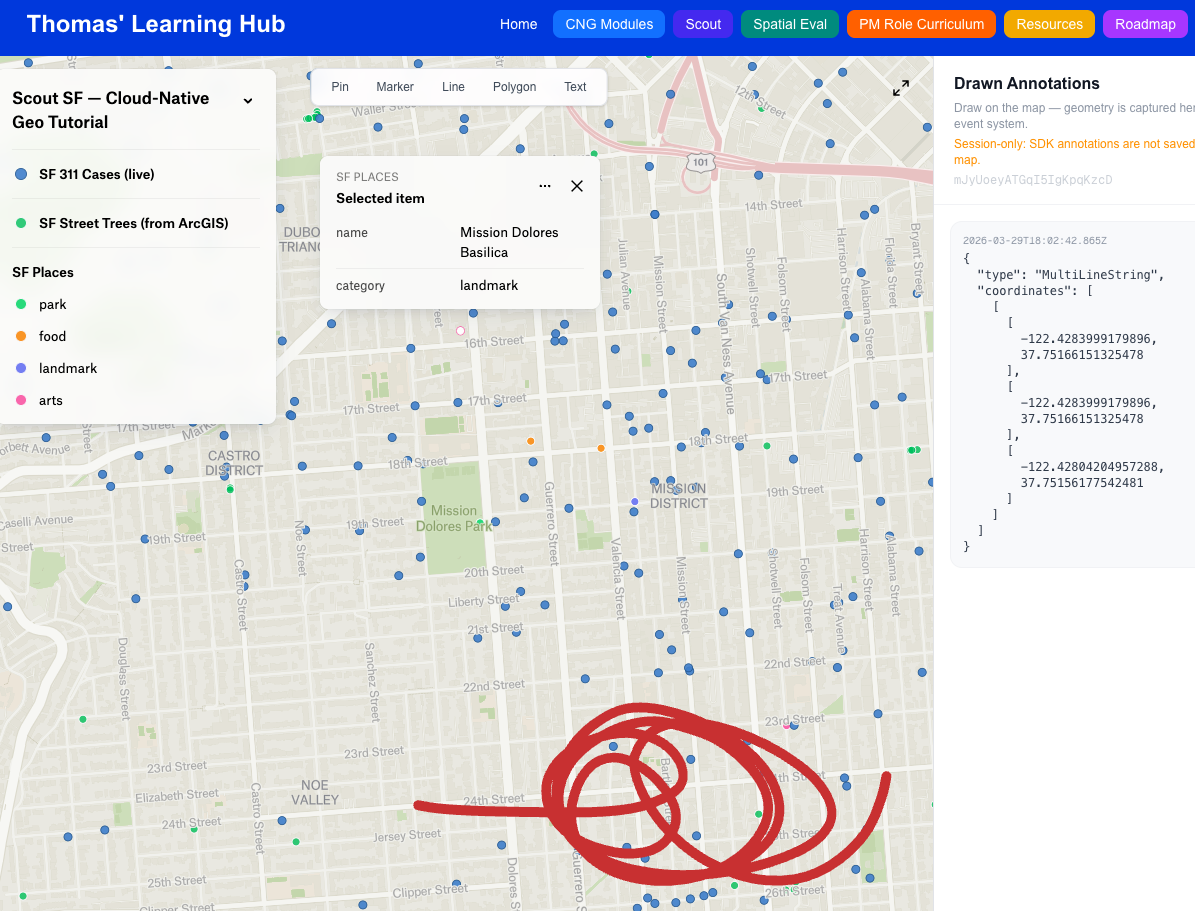Select the Text annotation tool
Viewport: 1195px width, 911px height.
[575, 87]
